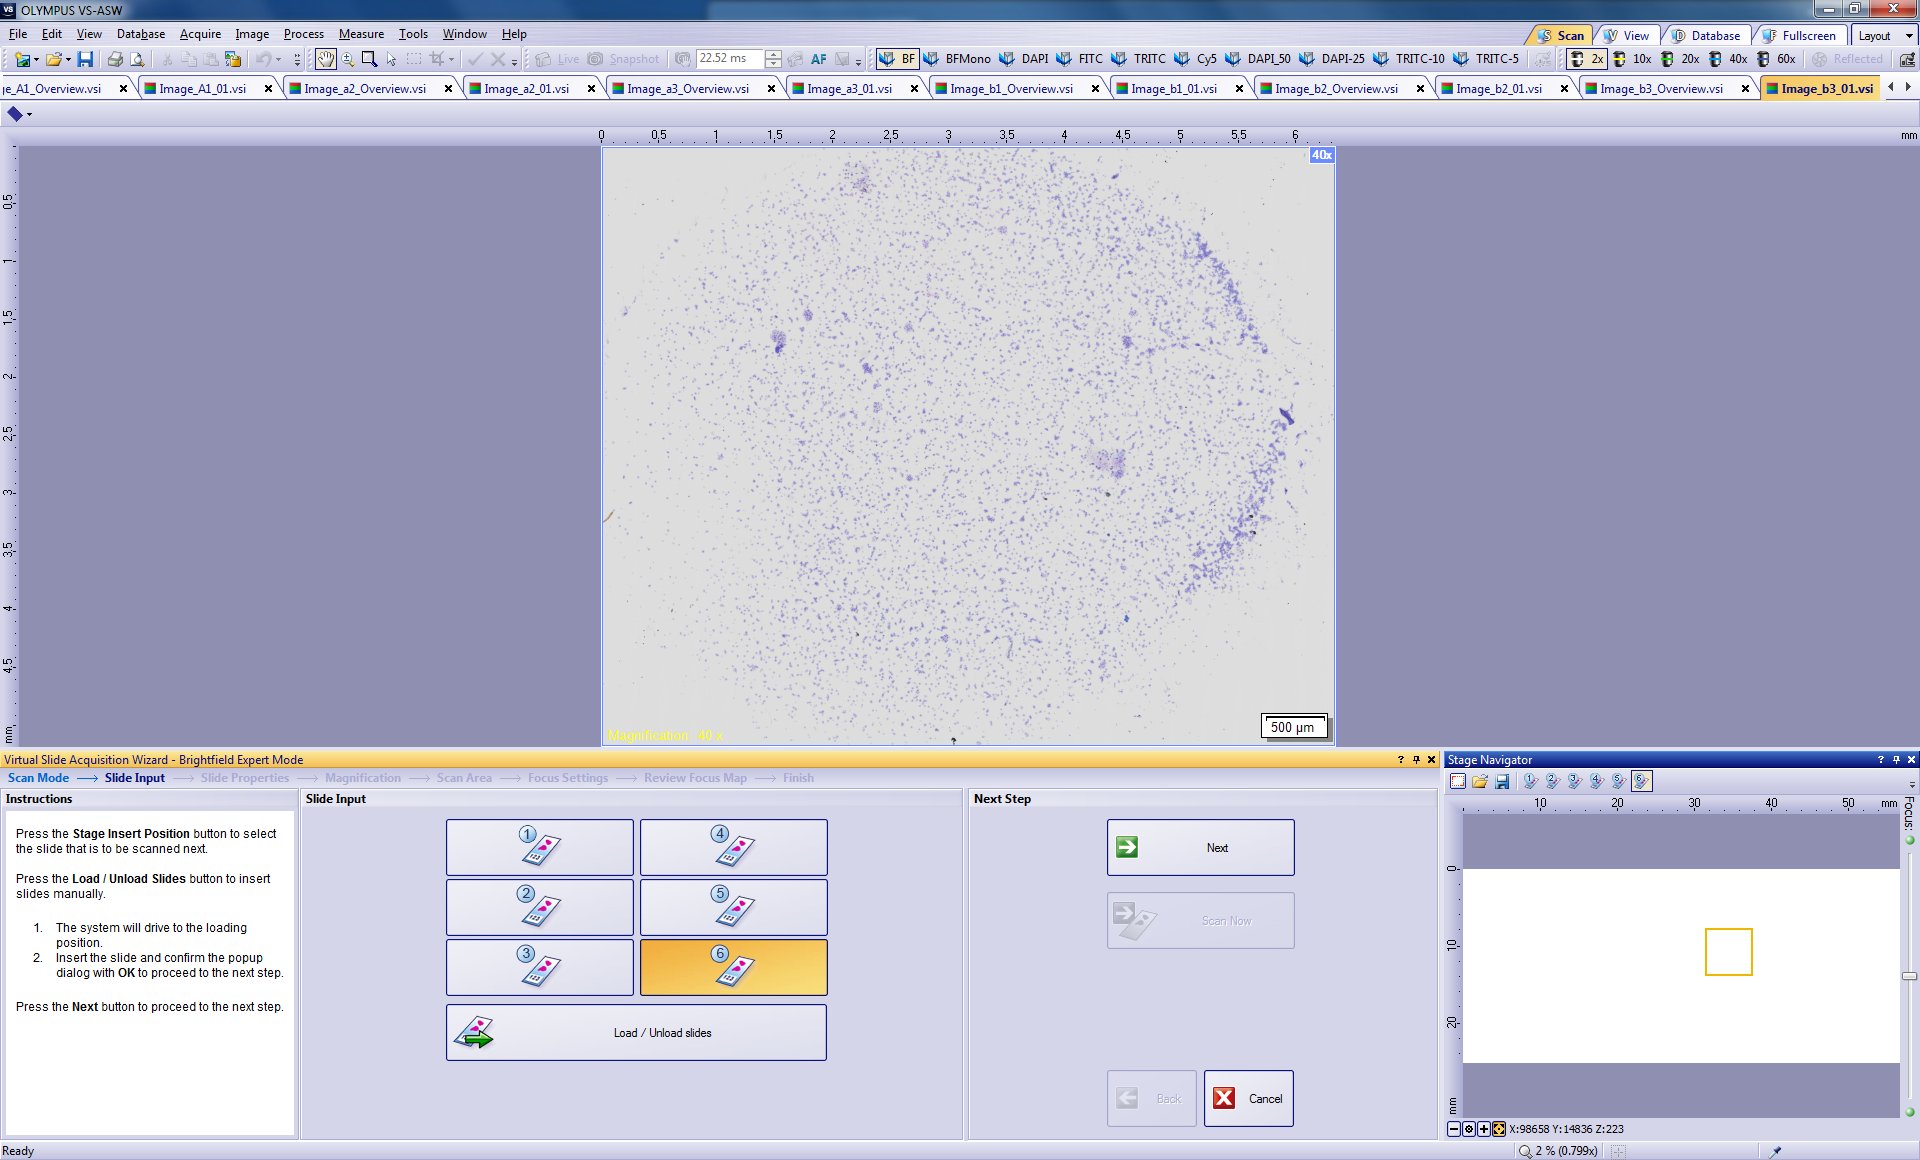Open the Layout dropdown
This screenshot has height=1160, width=1920.
tap(1884, 35)
